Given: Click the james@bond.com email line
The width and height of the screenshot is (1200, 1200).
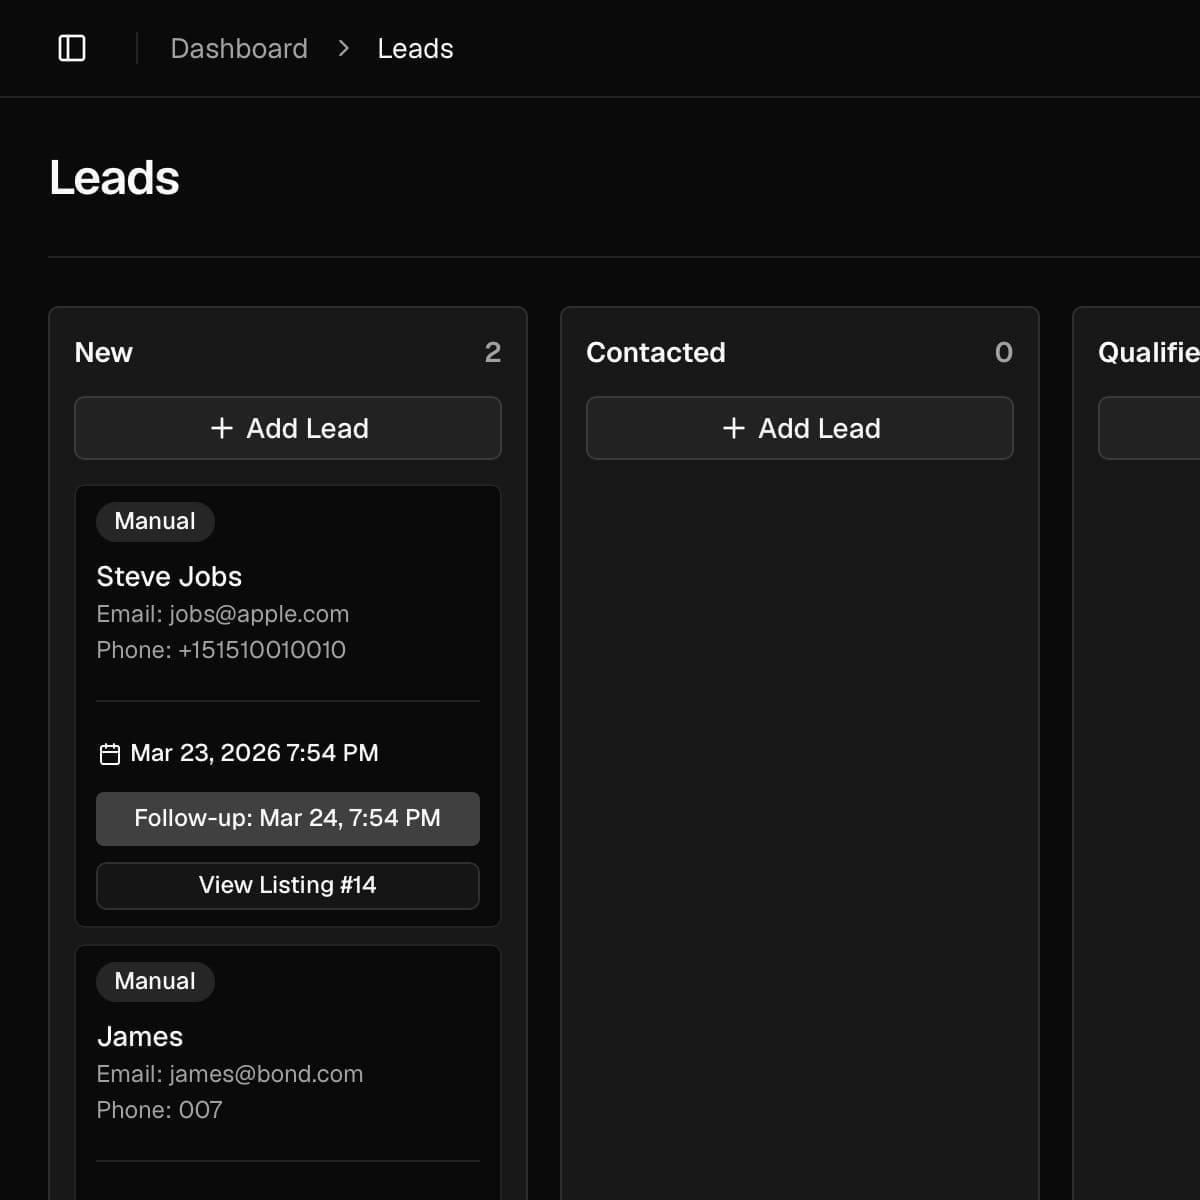Looking at the screenshot, I should tap(230, 1074).
